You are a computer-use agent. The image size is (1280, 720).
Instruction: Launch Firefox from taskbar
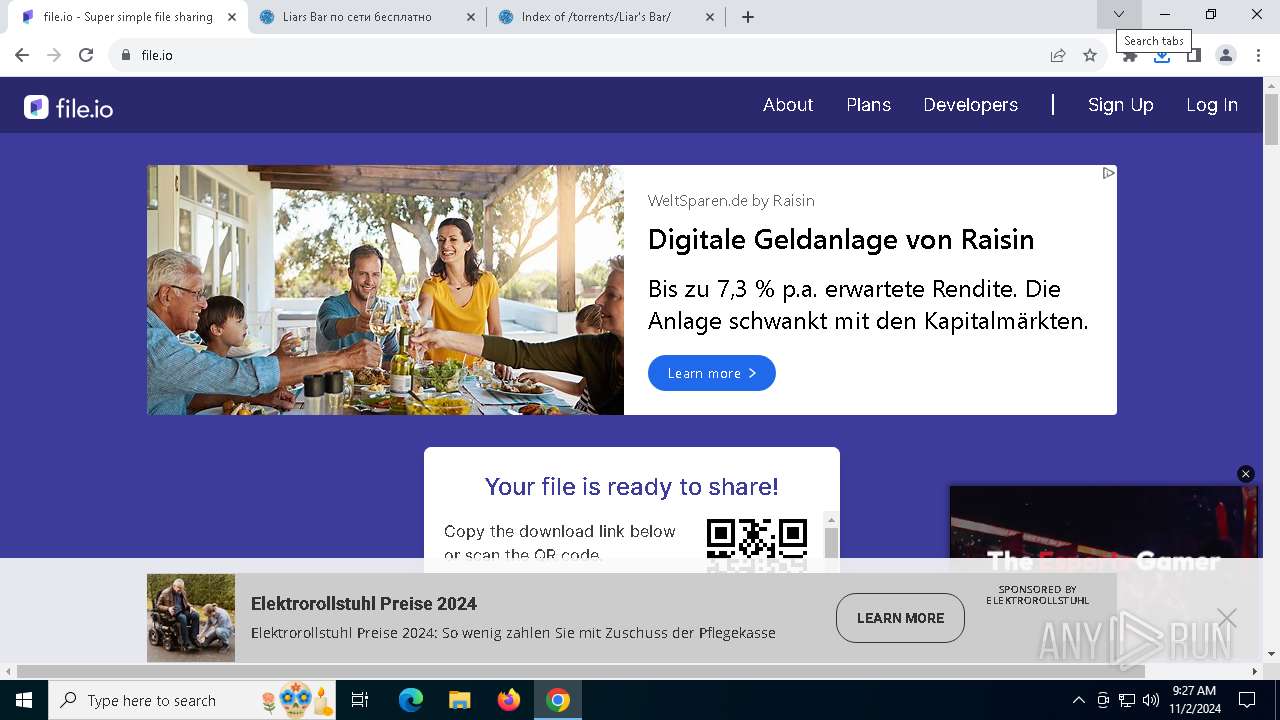[509, 700]
